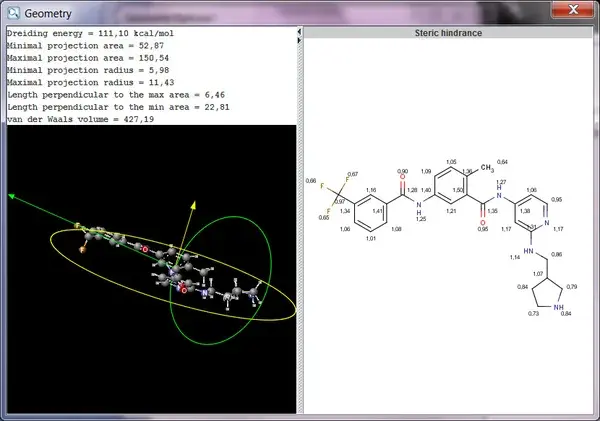600x421 pixels.
Task: Click the hindrance value 1,28
Action: tap(412, 190)
